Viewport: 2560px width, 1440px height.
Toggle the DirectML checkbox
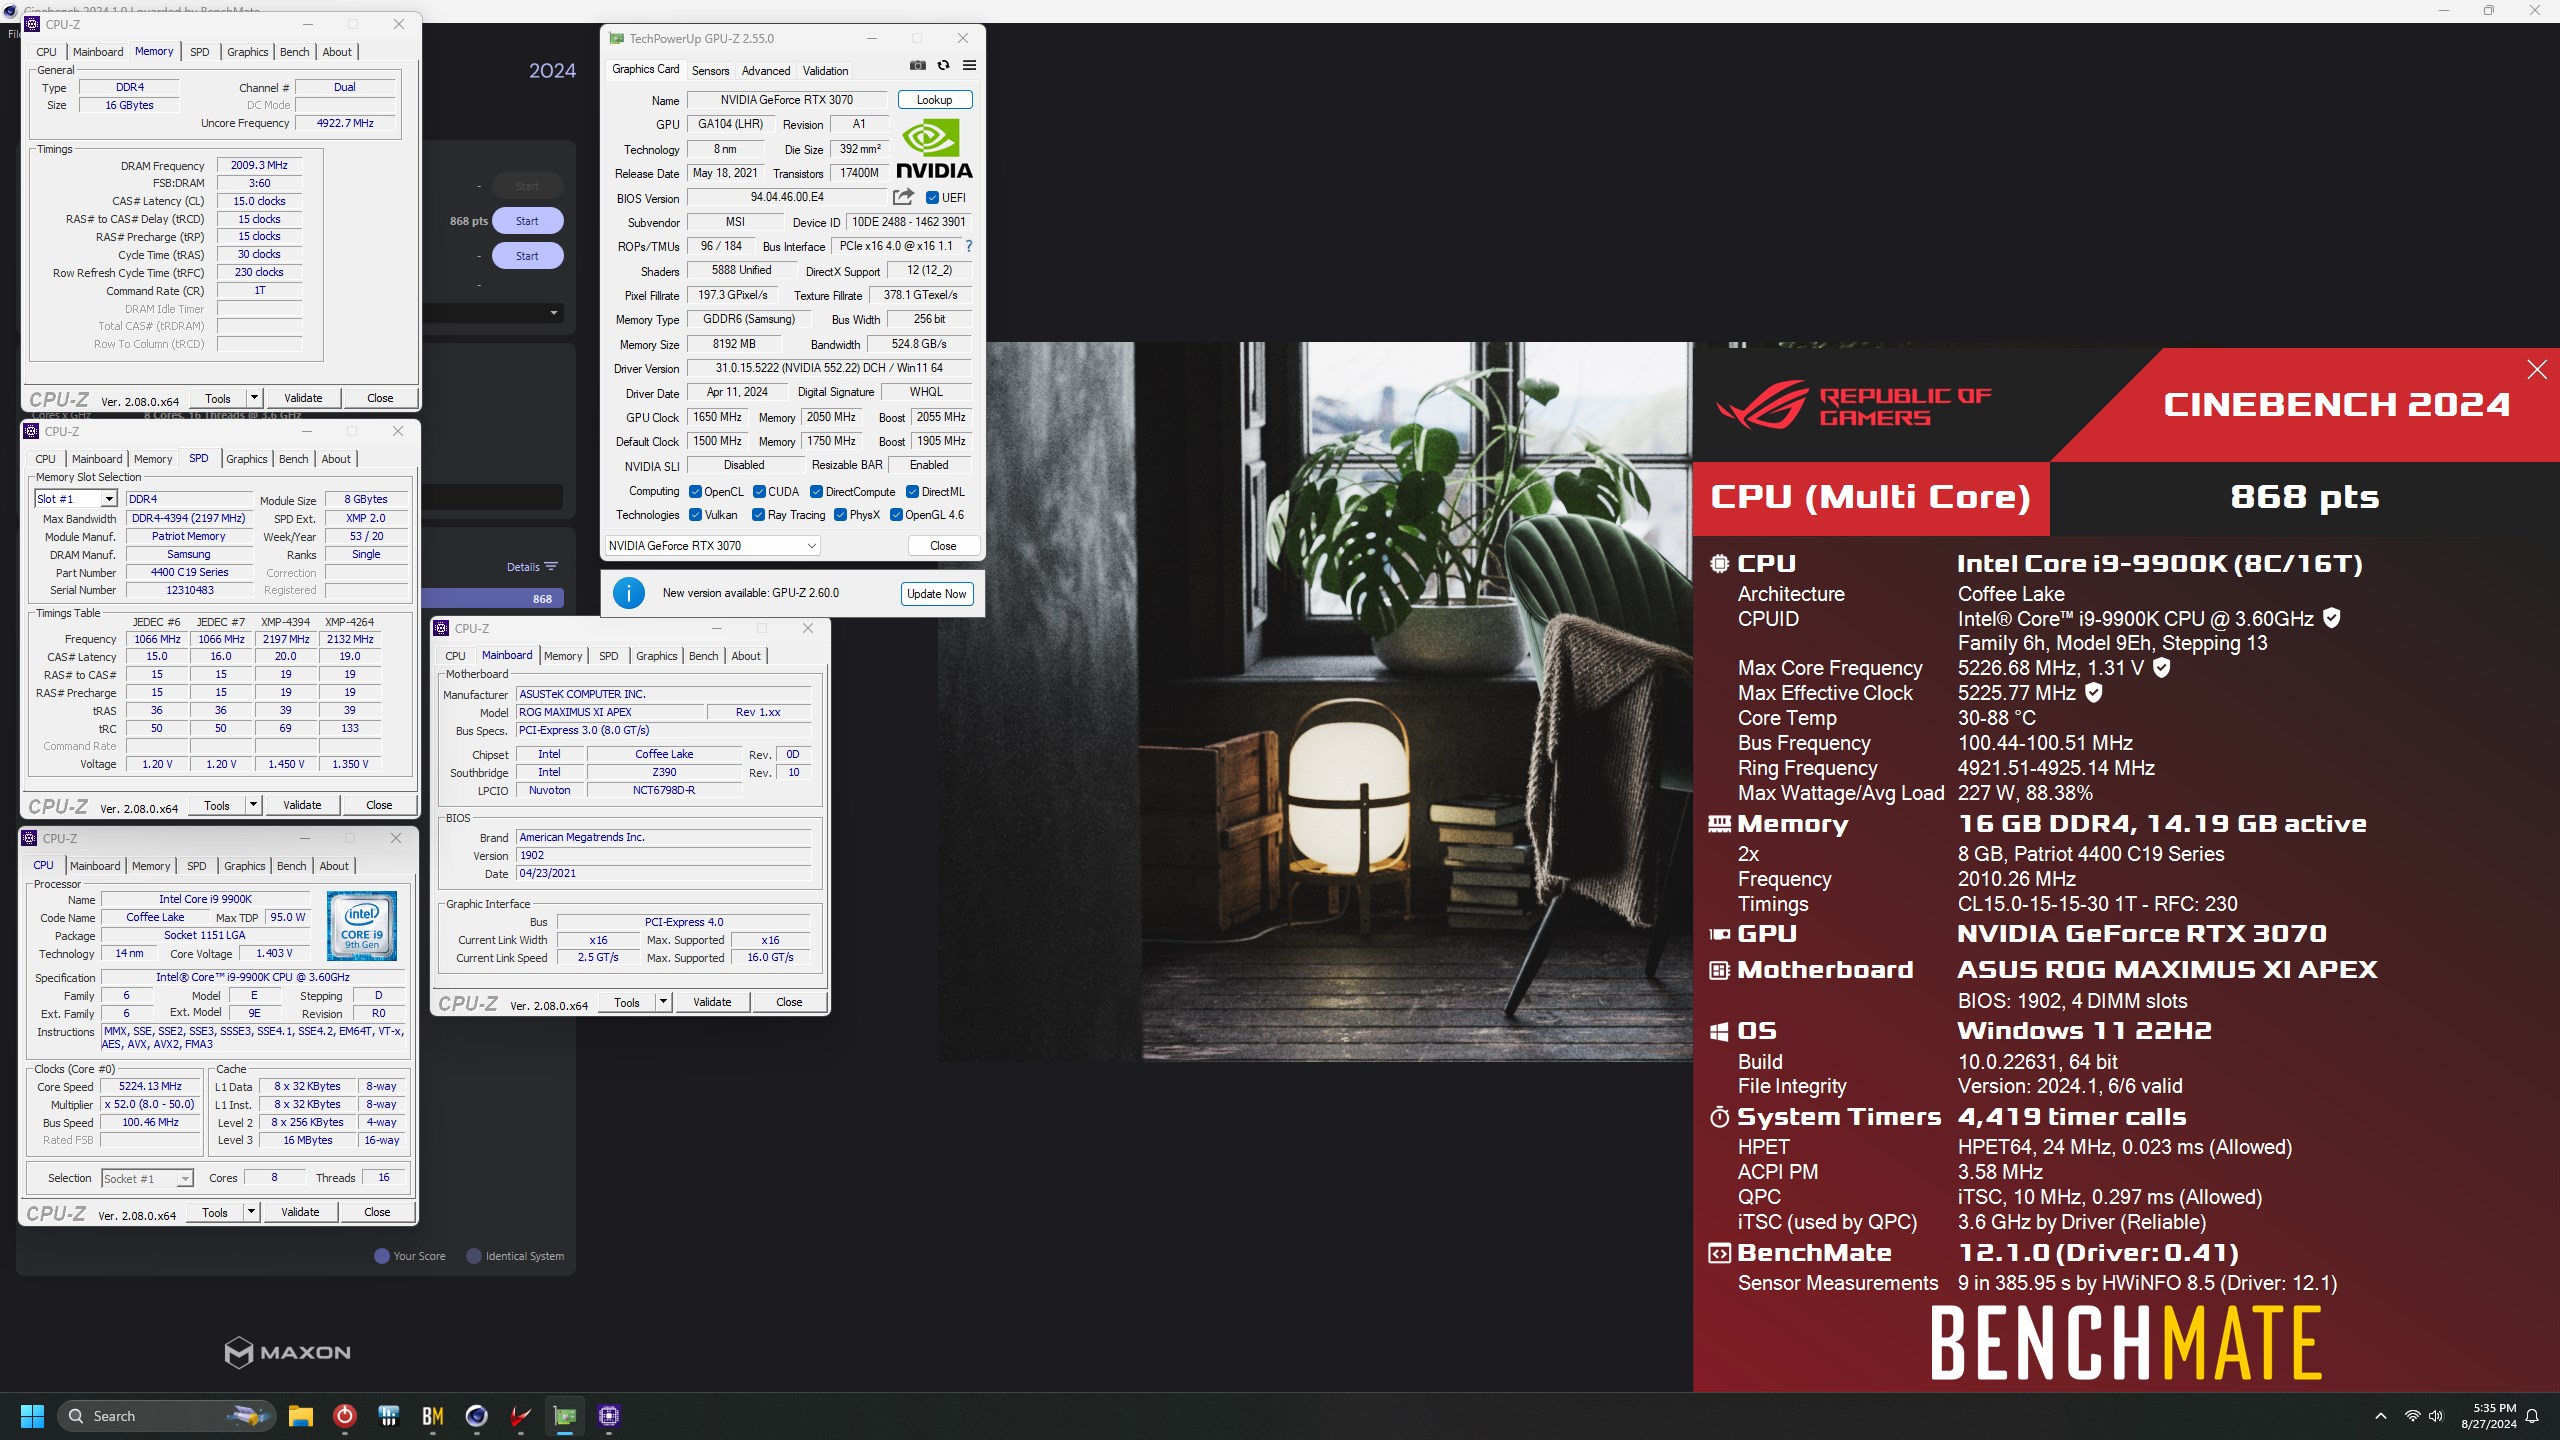point(912,492)
